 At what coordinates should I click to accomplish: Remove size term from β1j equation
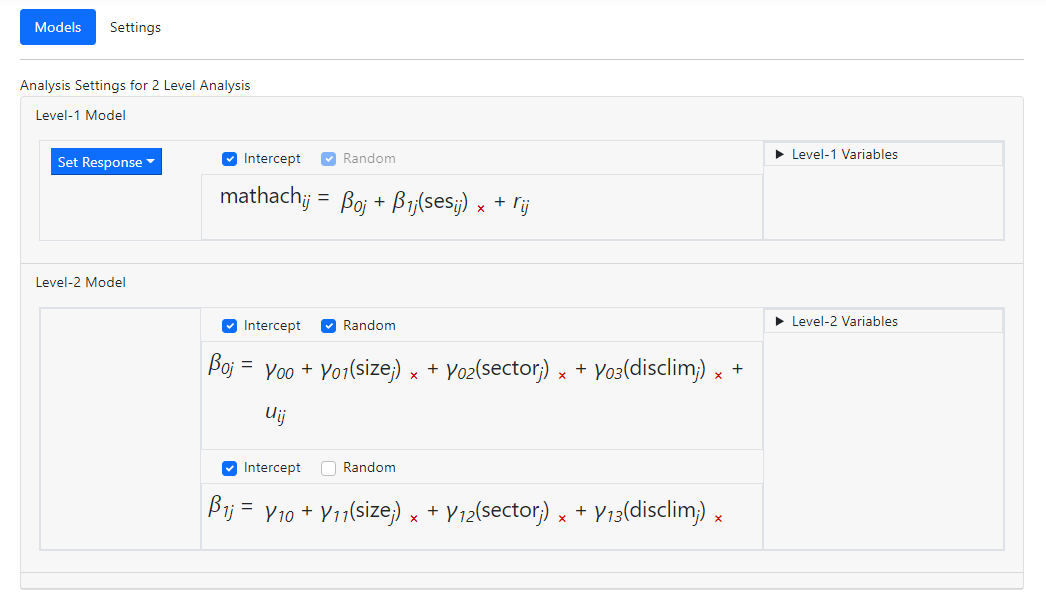coord(414,517)
